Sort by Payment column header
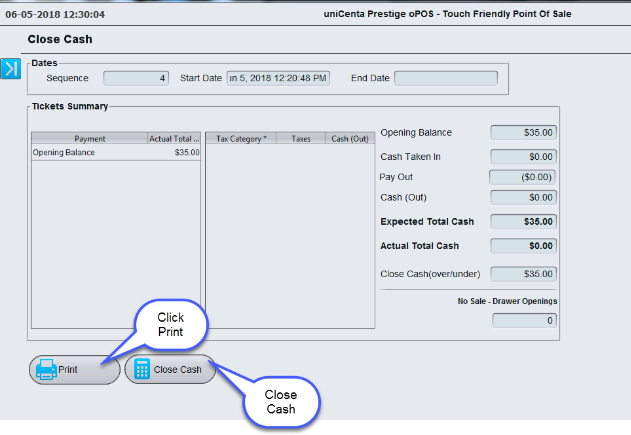Image resolution: width=631 pixels, height=435 pixels. click(x=89, y=138)
